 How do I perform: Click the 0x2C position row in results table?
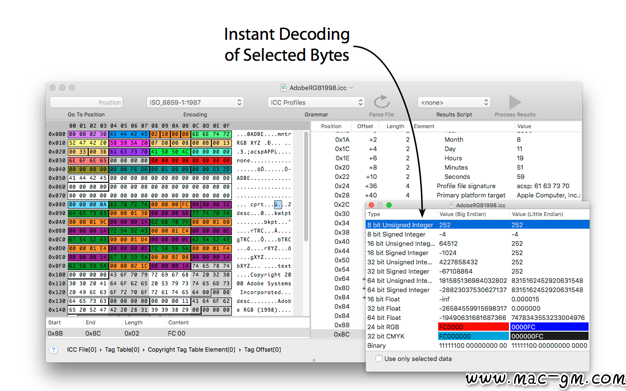342,204
